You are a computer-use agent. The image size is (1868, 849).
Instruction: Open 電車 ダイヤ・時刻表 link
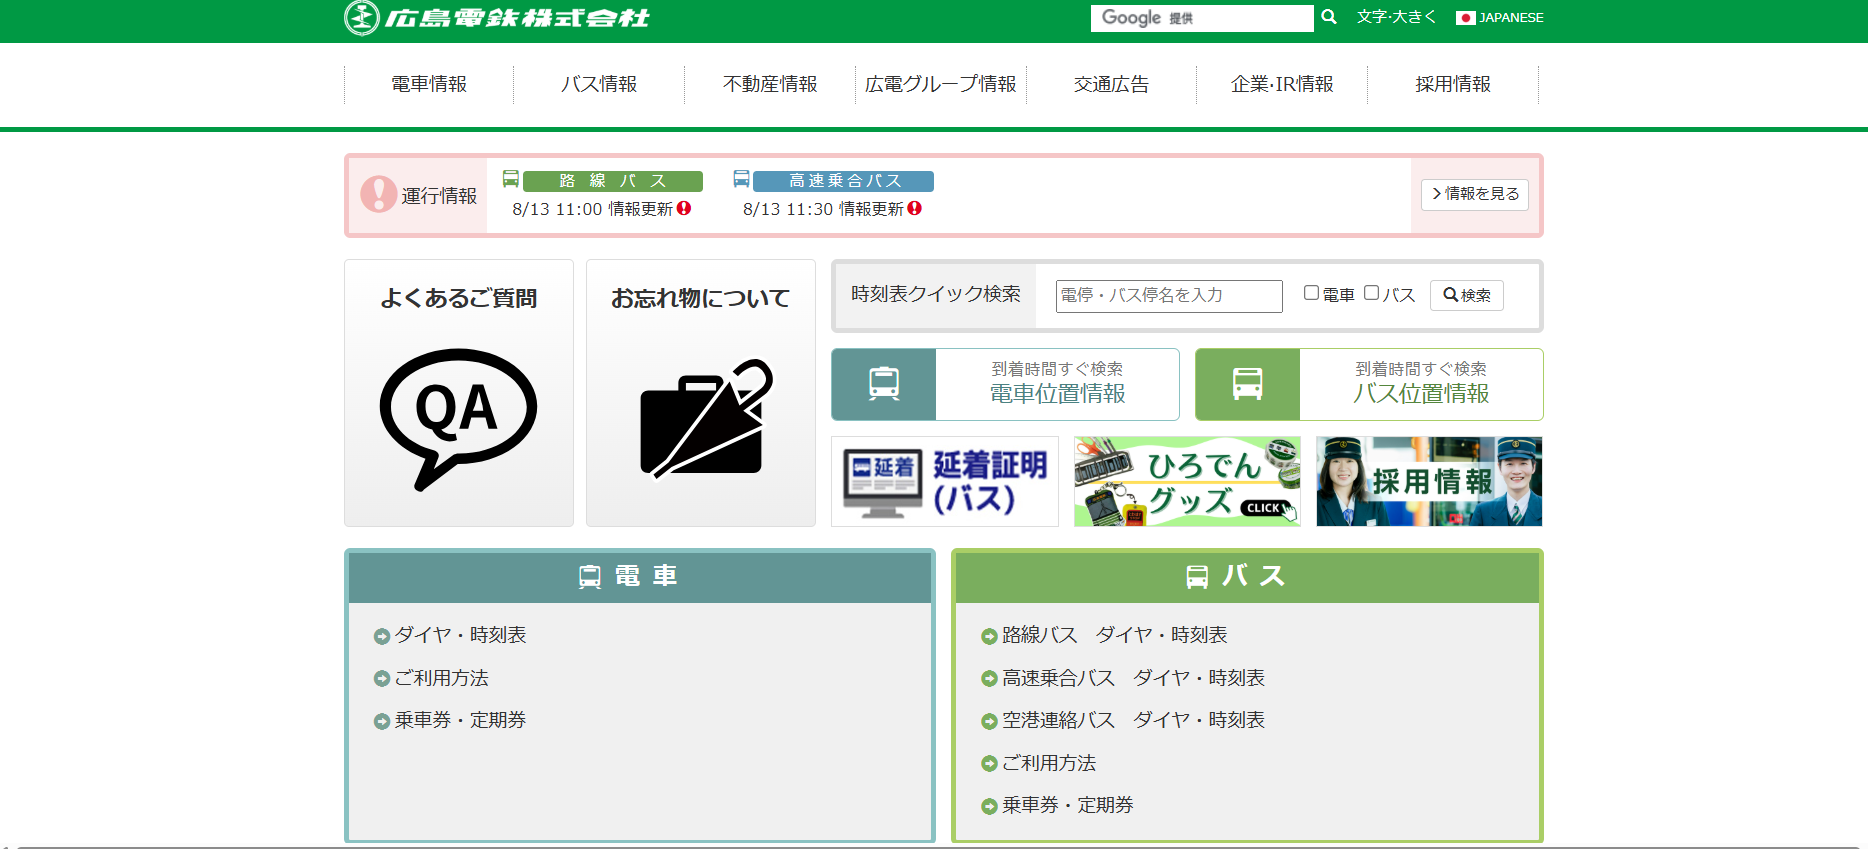pos(460,635)
